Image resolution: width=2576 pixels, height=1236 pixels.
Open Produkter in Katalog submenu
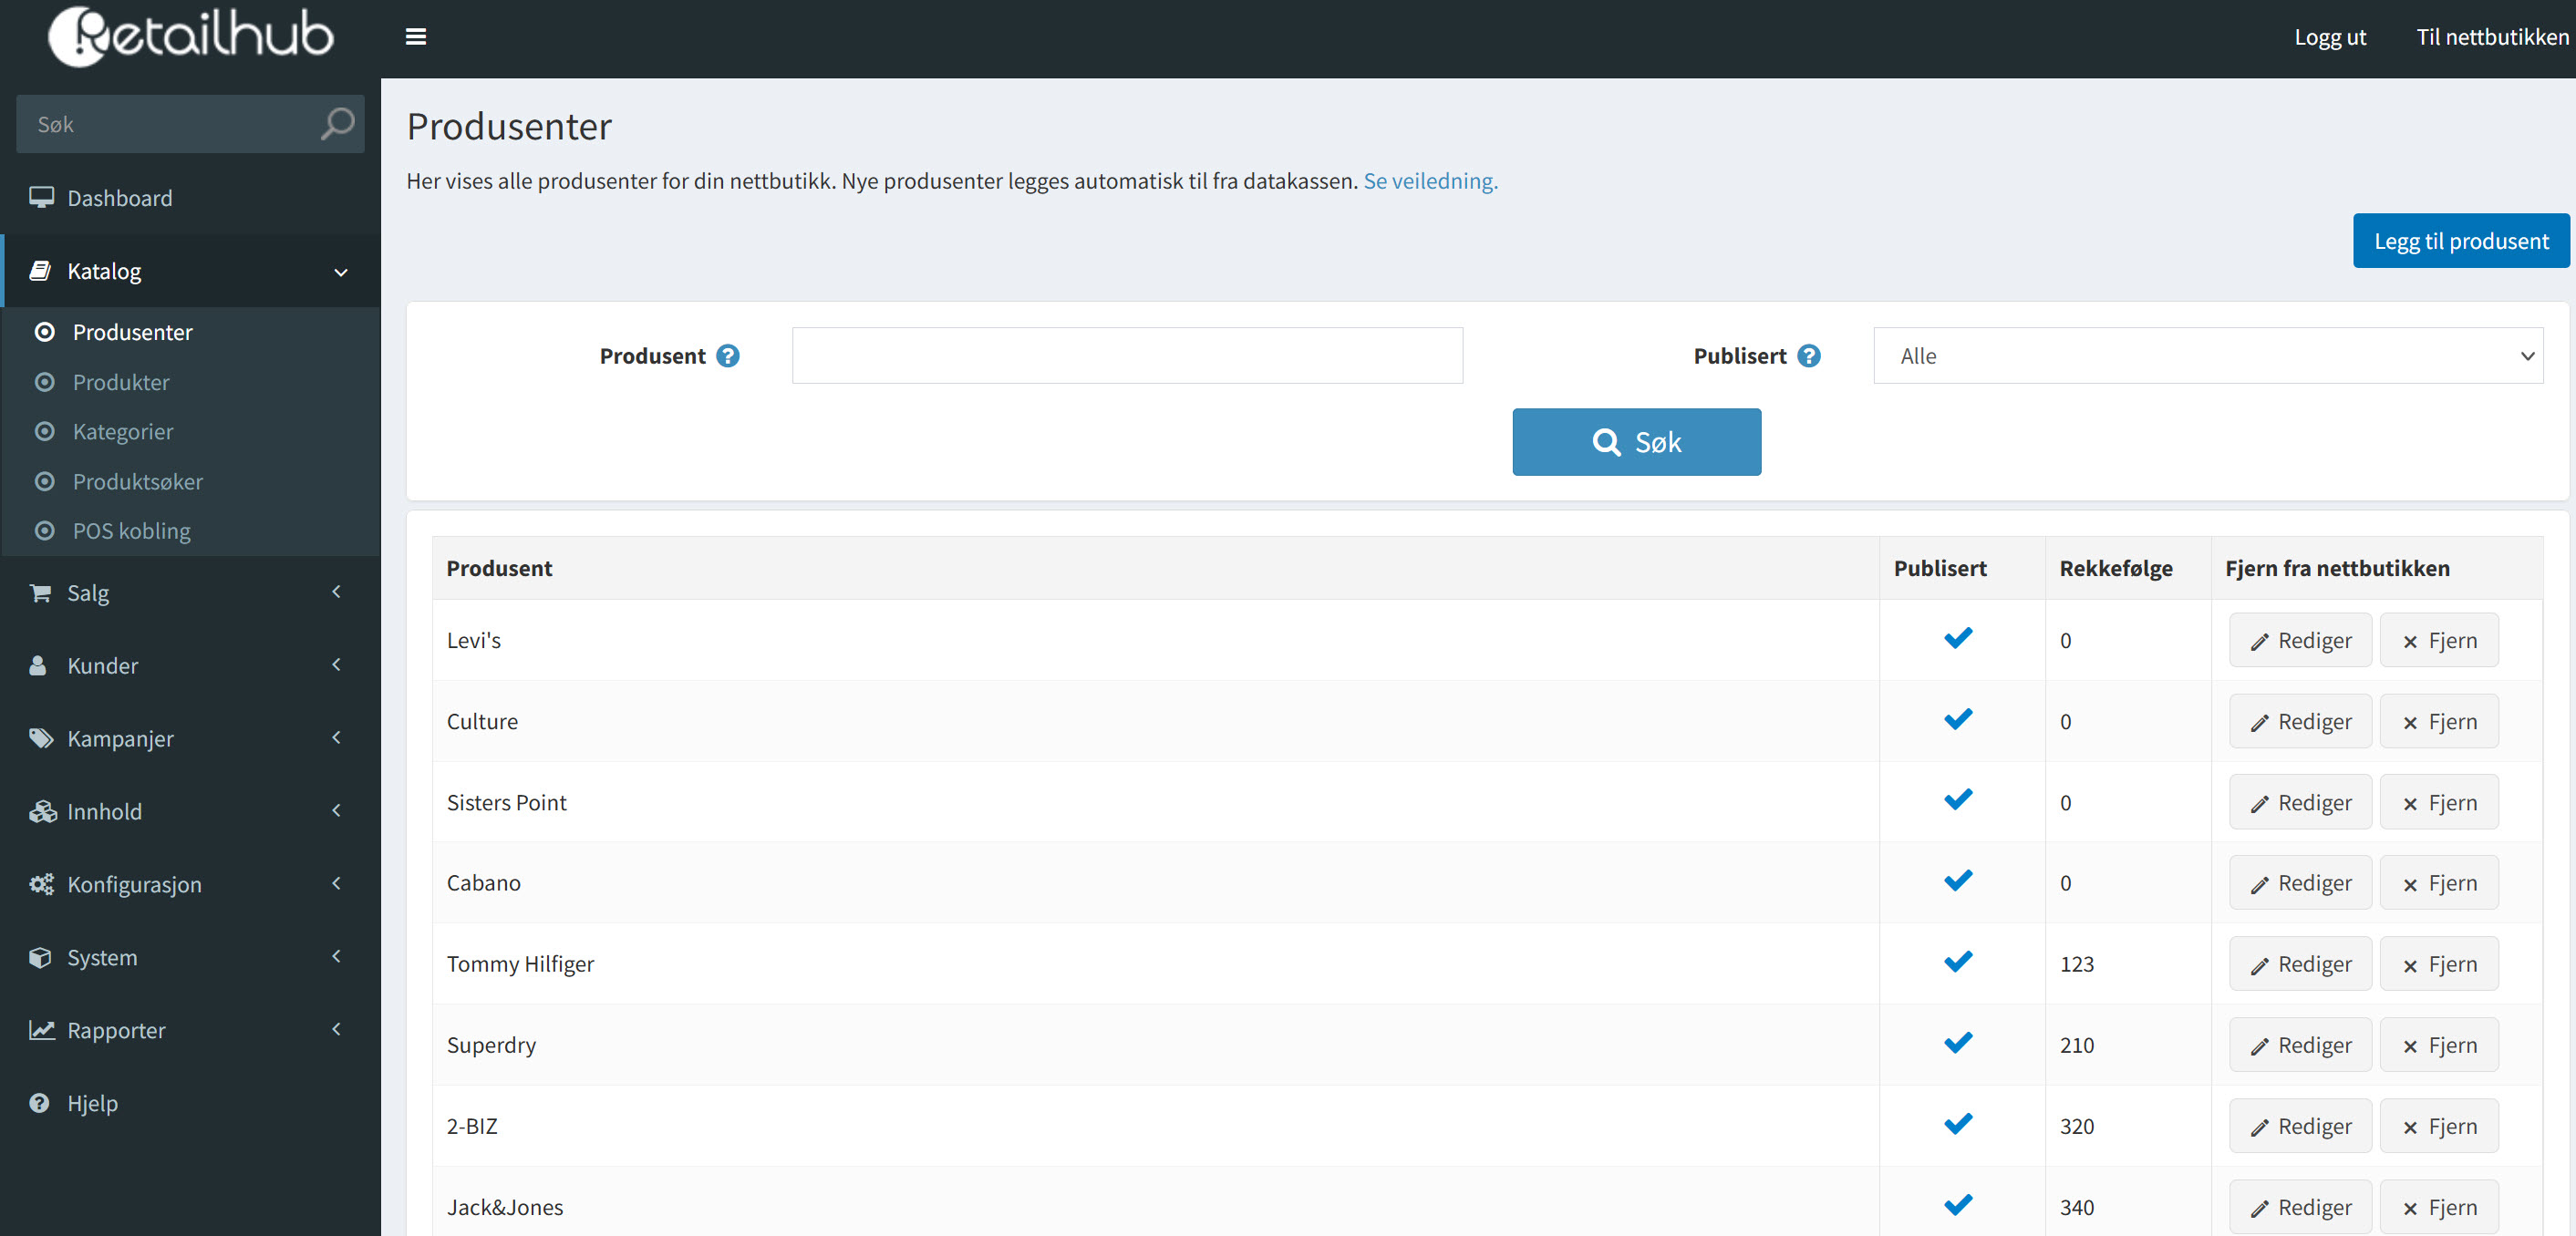(121, 382)
